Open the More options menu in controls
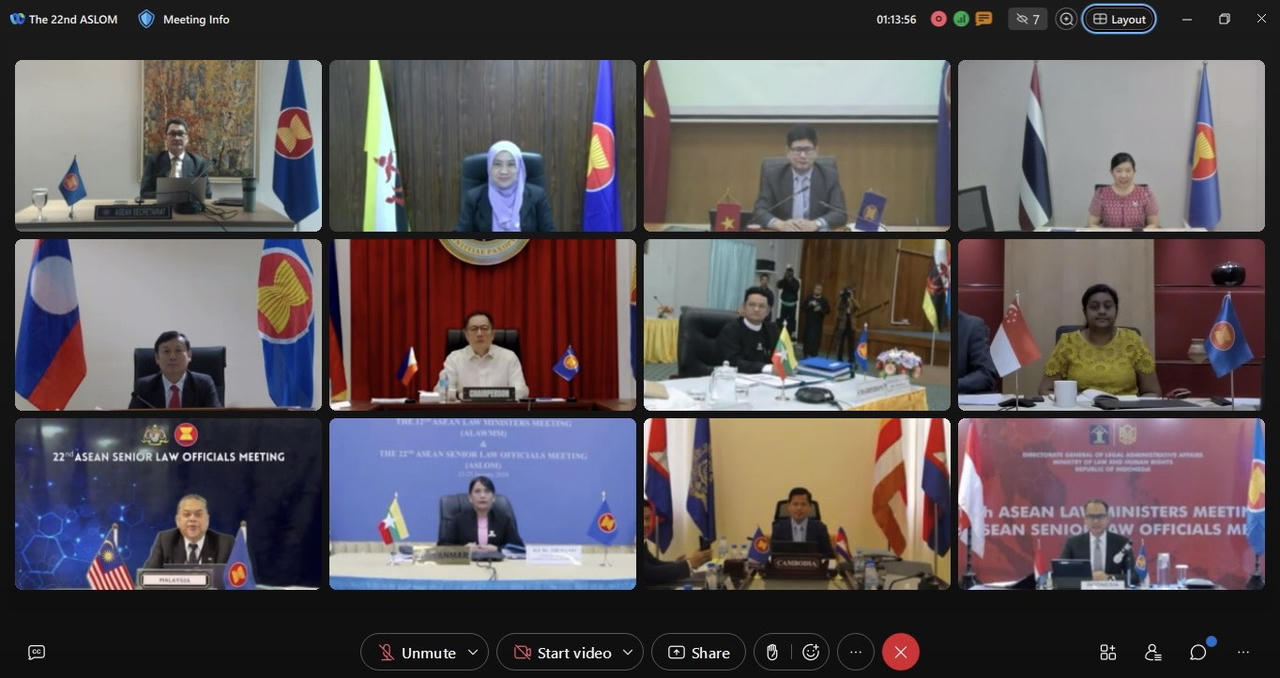The width and height of the screenshot is (1280, 678). coord(855,652)
